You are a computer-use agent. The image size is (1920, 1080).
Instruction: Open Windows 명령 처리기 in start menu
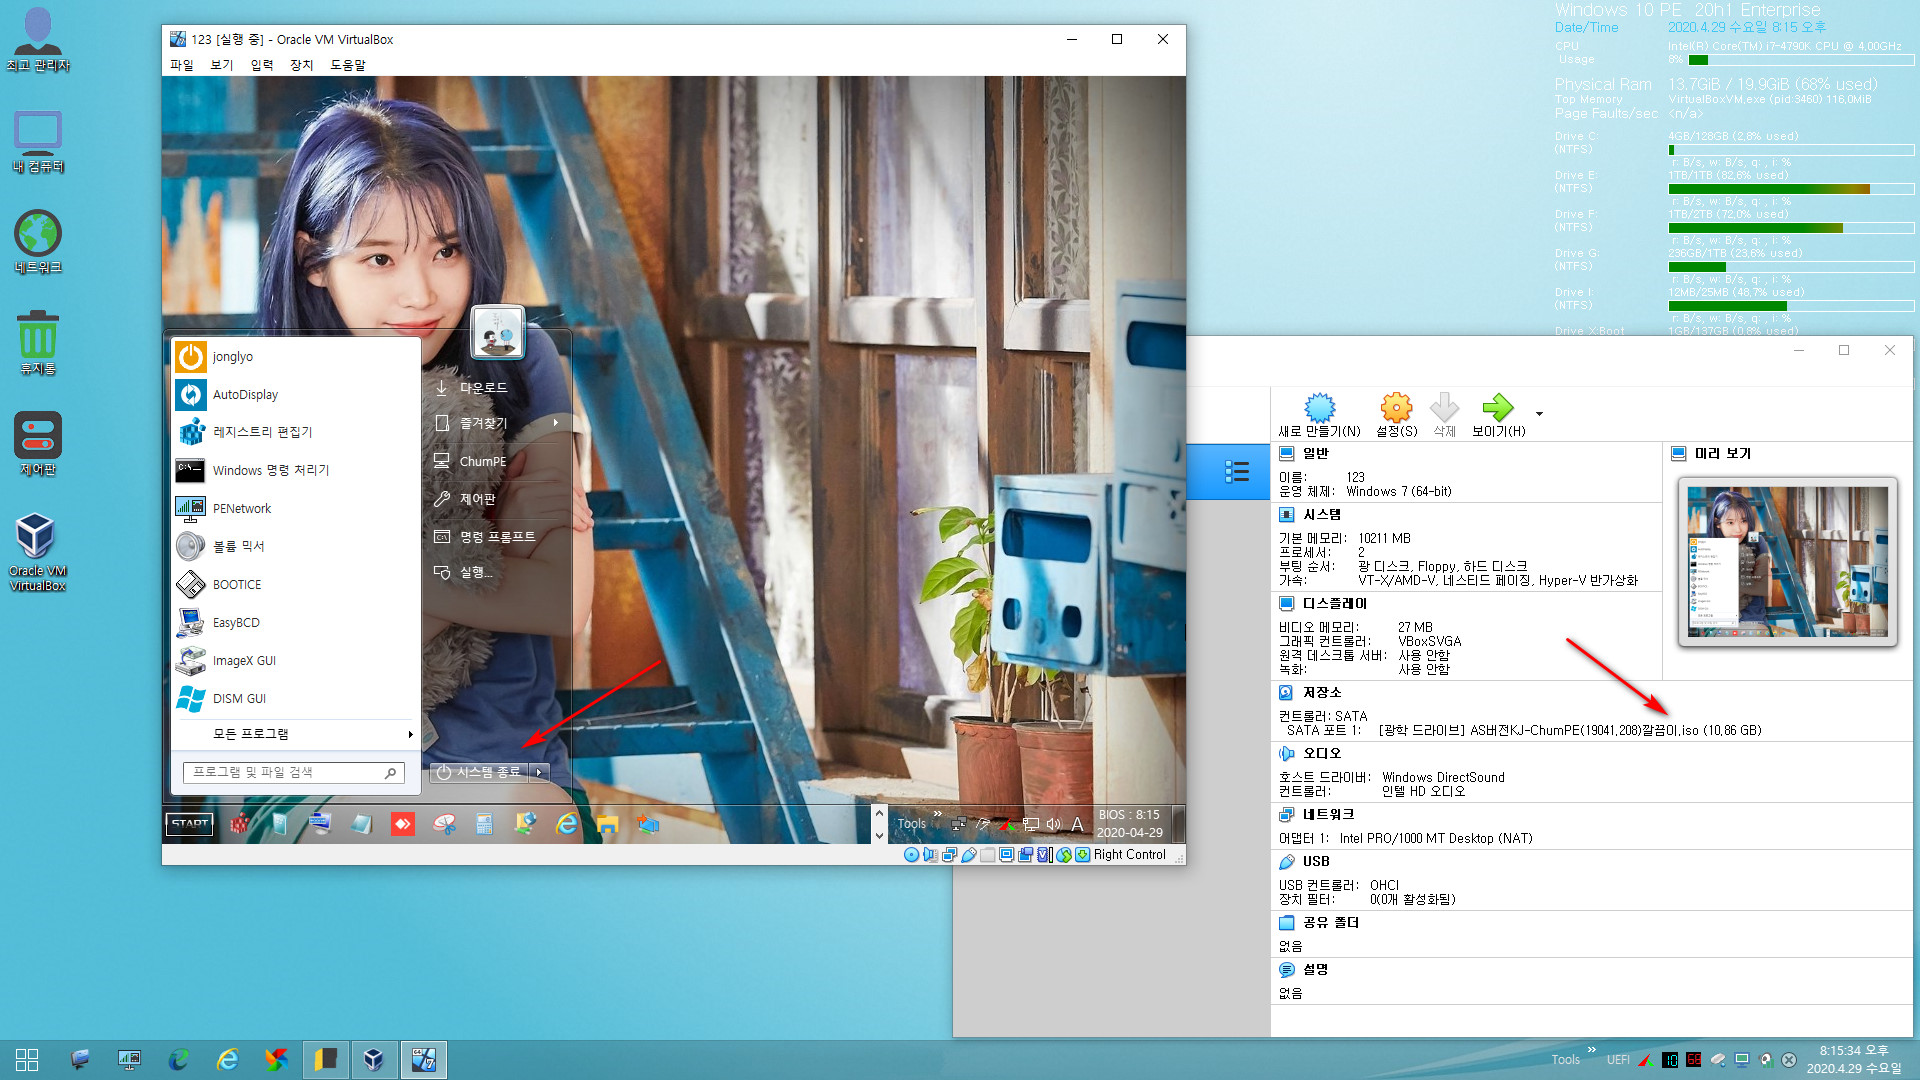click(x=295, y=470)
